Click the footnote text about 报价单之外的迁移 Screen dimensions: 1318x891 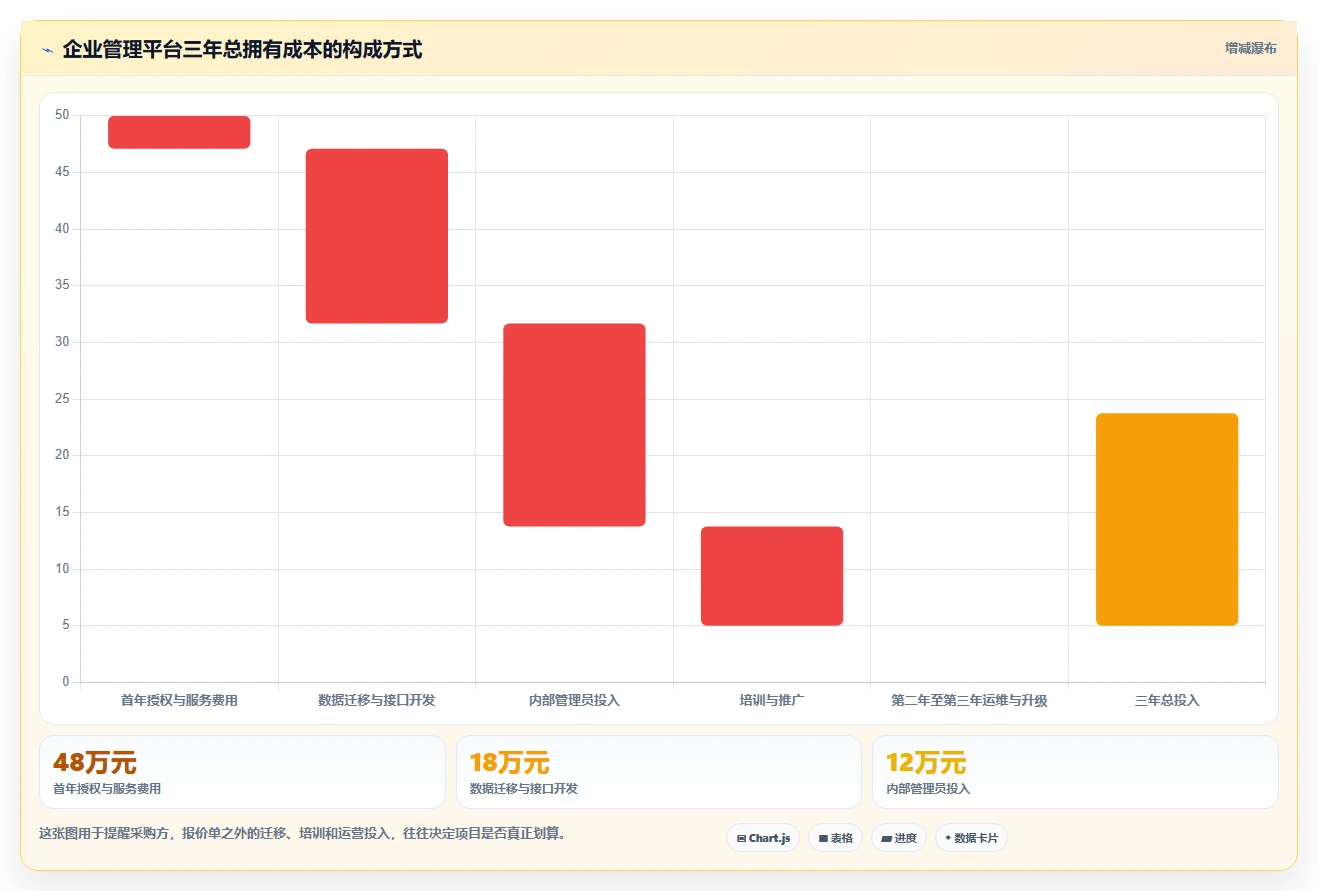point(302,833)
